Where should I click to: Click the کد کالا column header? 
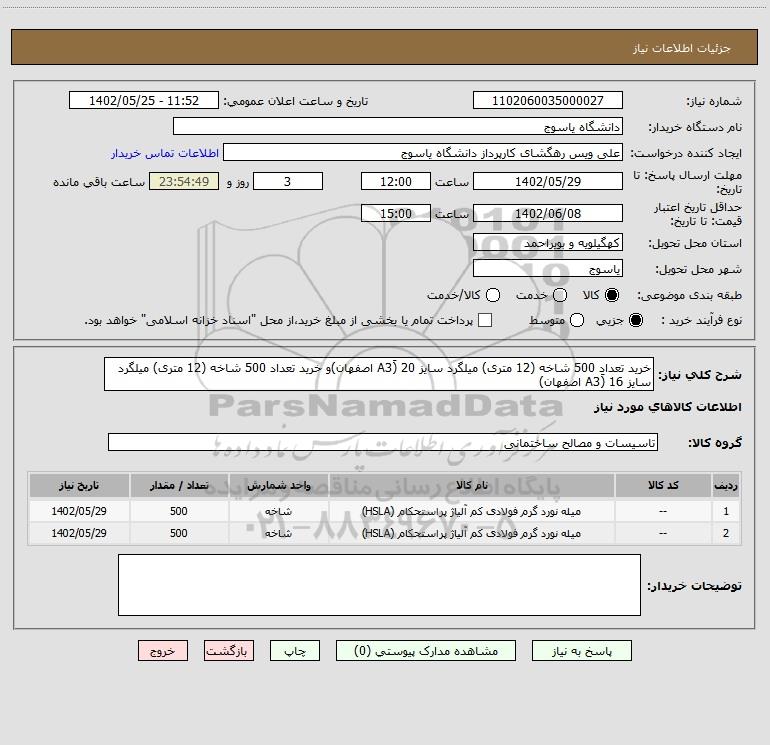(663, 485)
